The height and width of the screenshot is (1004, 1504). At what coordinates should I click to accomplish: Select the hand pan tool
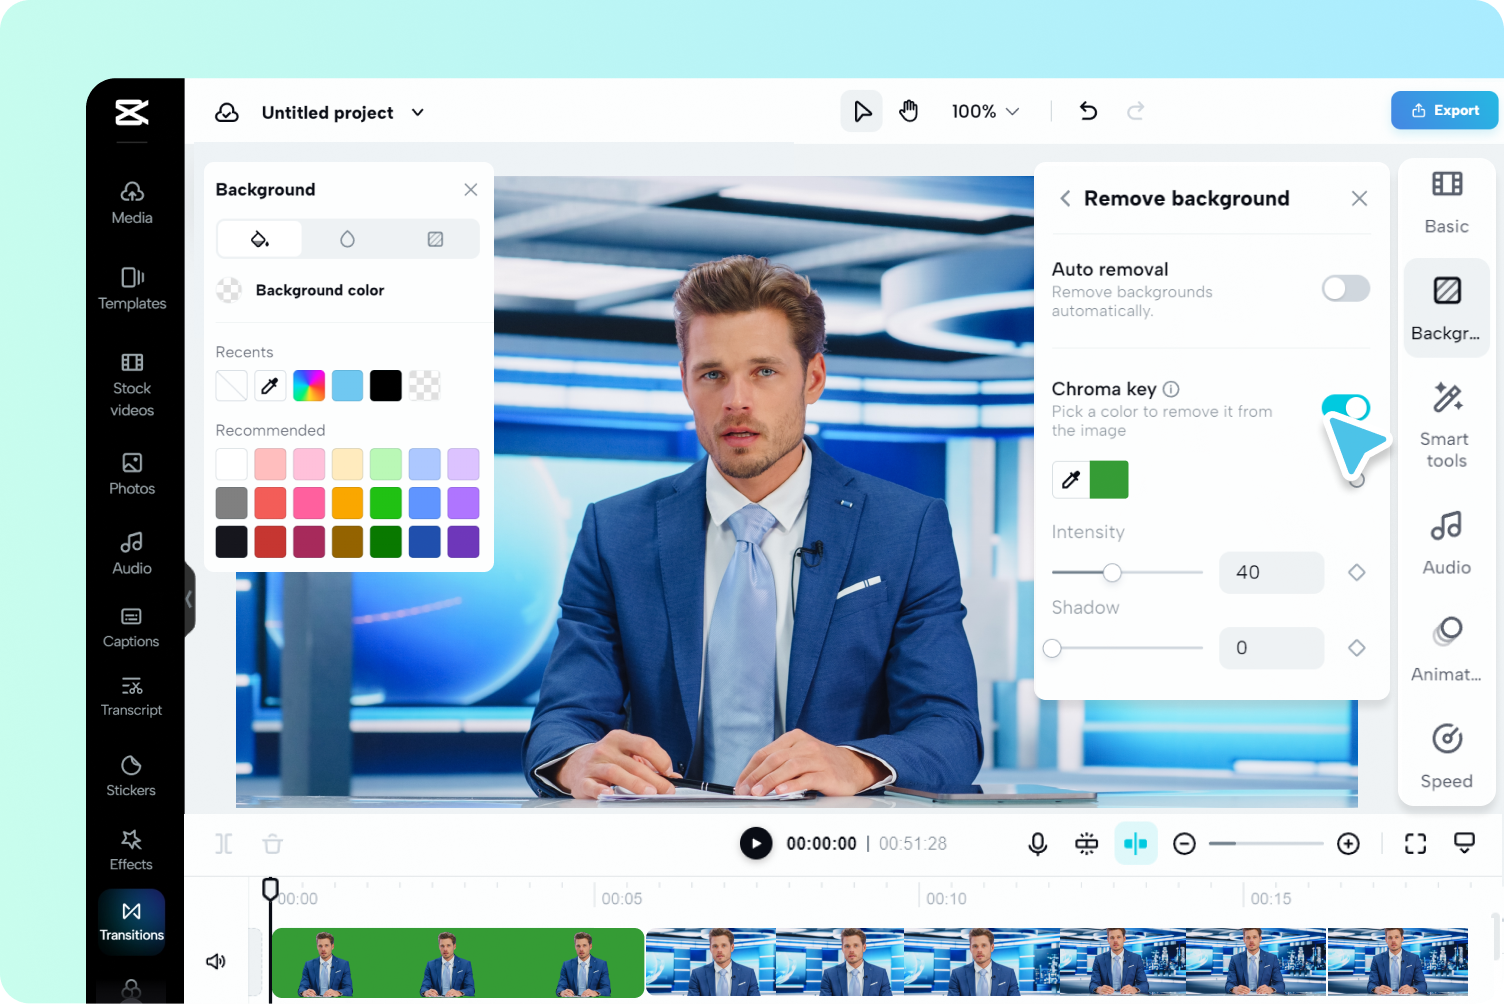pos(909,111)
